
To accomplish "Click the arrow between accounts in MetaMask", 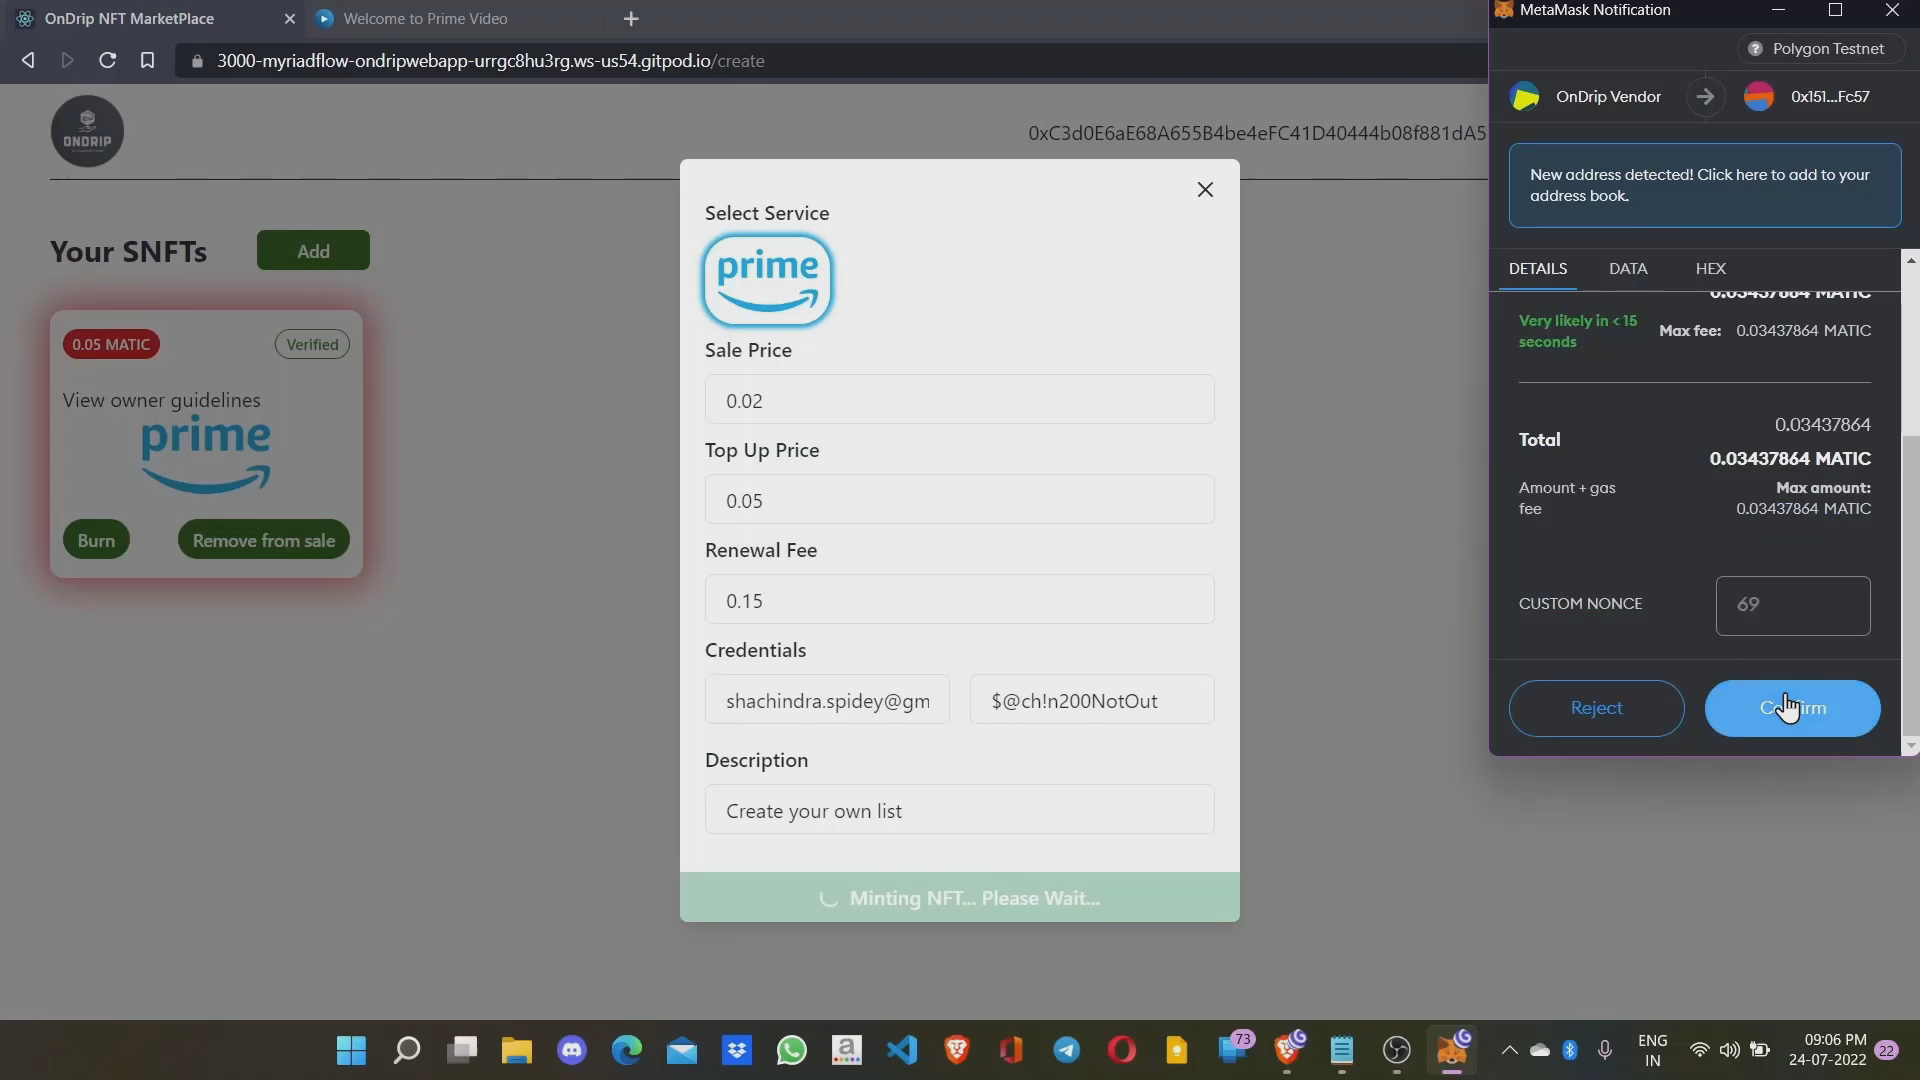I will point(1705,97).
